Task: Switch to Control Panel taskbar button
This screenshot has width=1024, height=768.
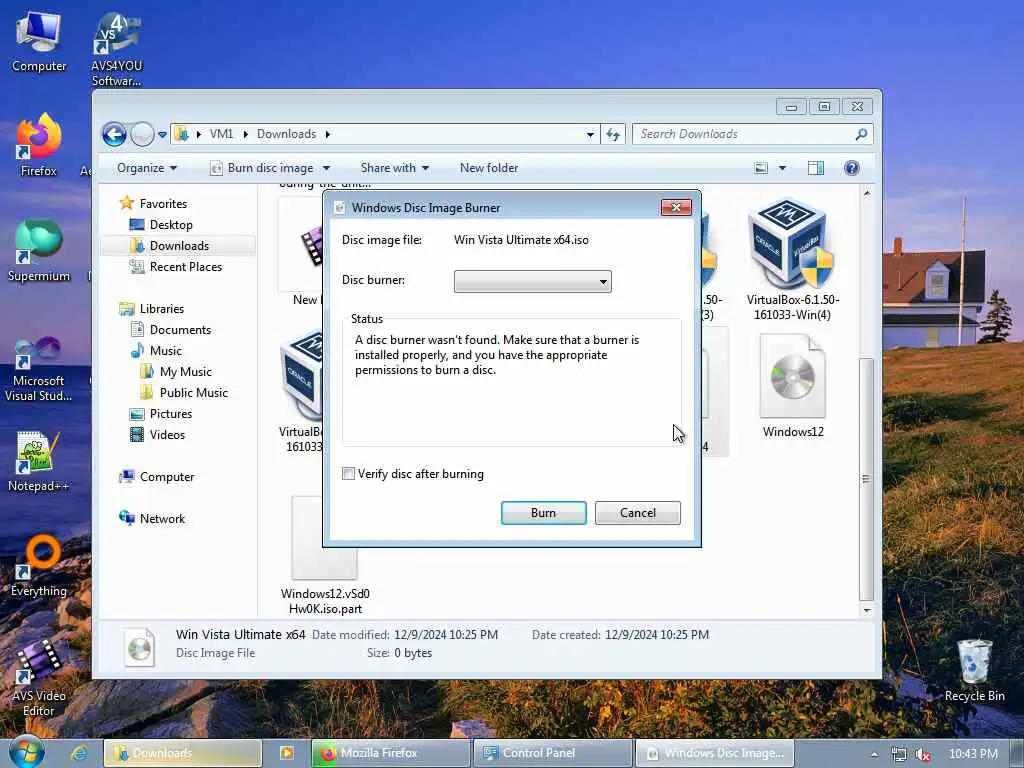Action: [x=552, y=753]
